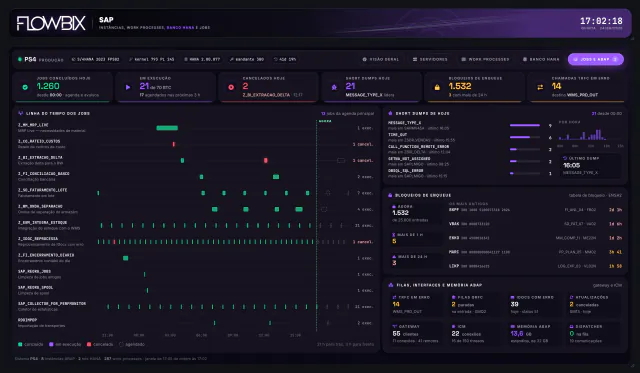Click the 14 tRFC errors value in the KPI card
The image size is (640, 373).
click(x=556, y=86)
